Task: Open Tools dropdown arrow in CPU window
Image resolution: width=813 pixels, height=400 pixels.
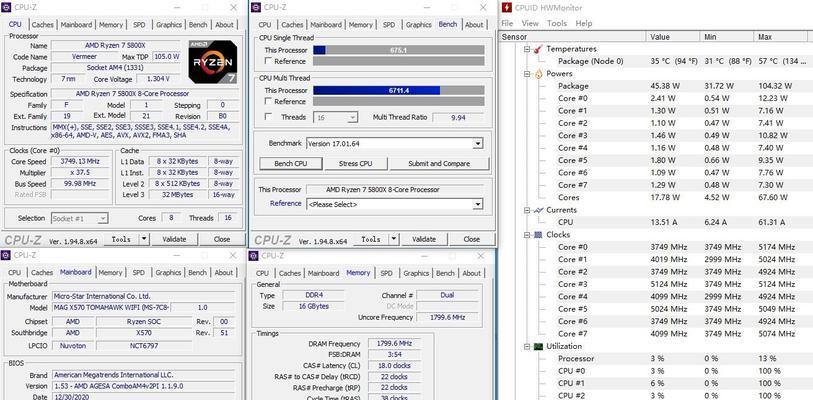Action: [144, 239]
